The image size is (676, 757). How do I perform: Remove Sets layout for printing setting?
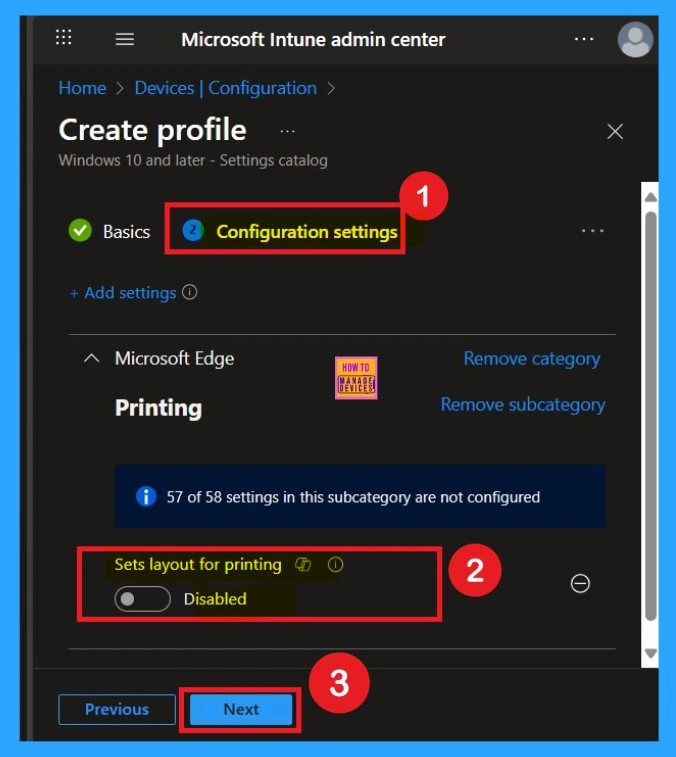(580, 584)
